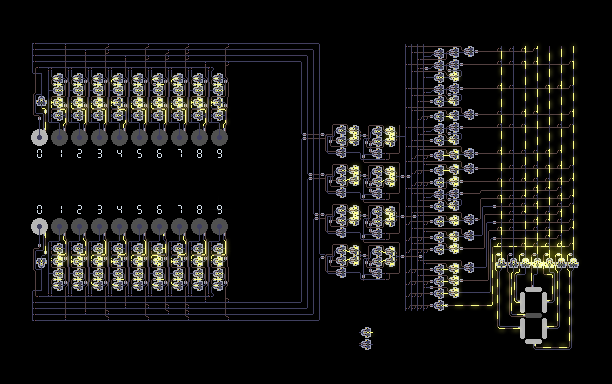612x384 pixels.
Task: Click rightmost driver gate above seven-segment display
Action: tap(573, 263)
